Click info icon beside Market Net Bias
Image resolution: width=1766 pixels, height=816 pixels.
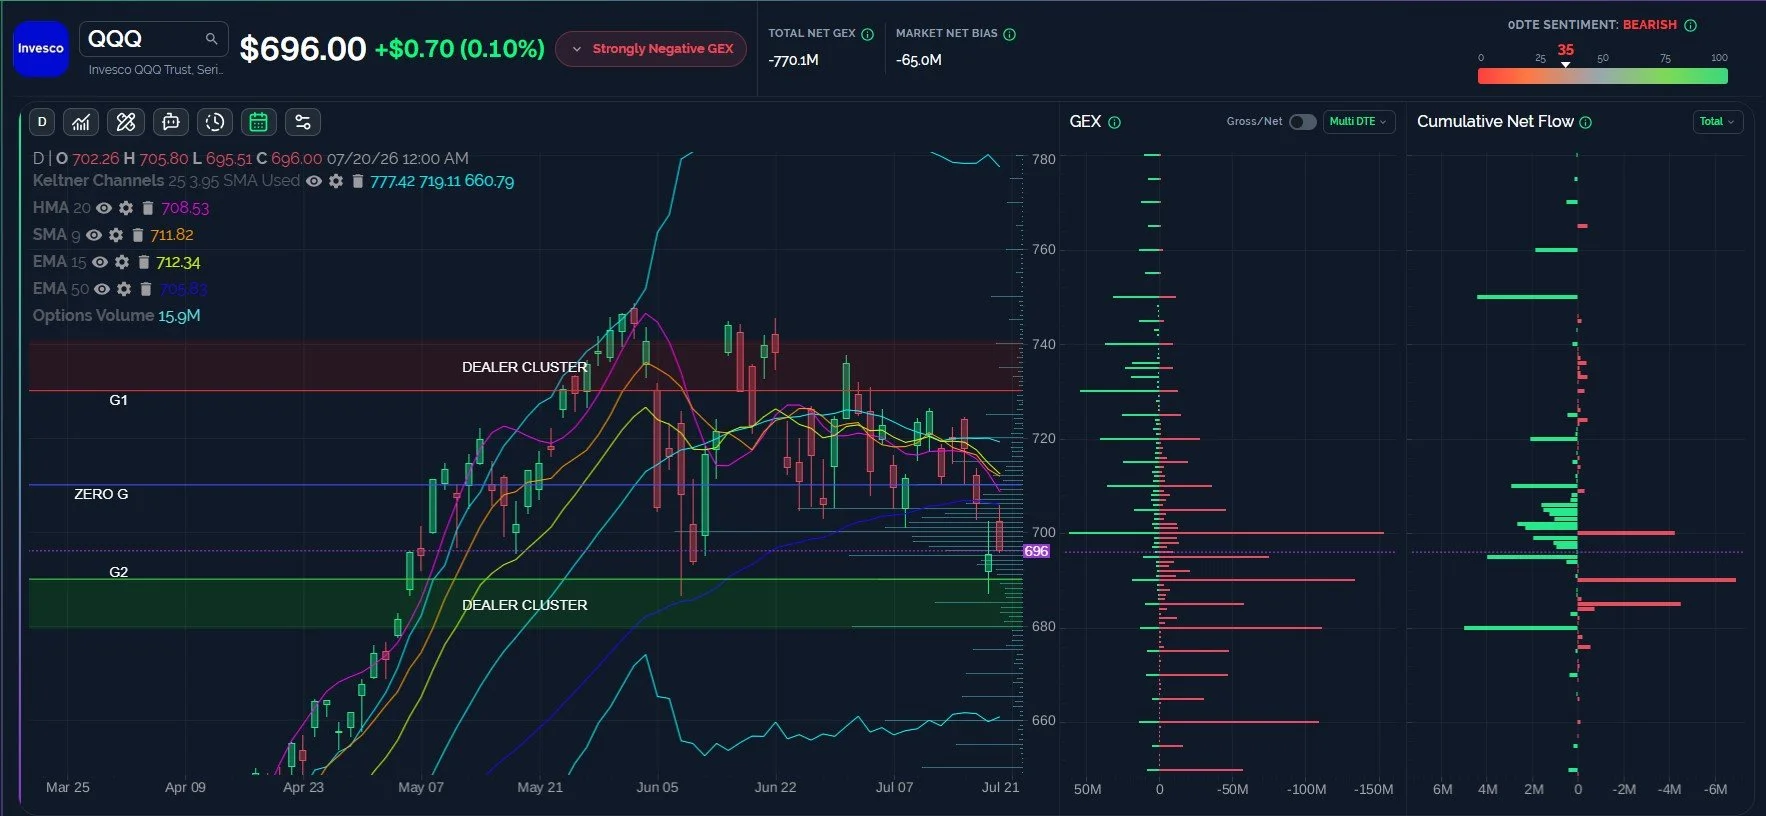pos(1009,34)
